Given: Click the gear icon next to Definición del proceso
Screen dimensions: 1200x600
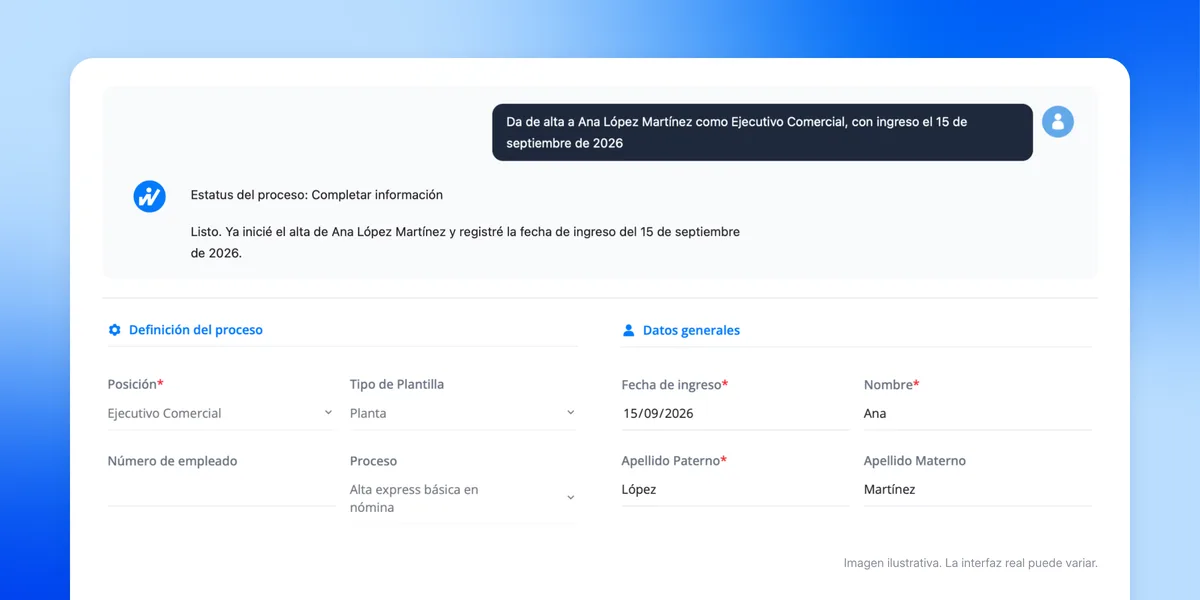Looking at the screenshot, I should [114, 330].
